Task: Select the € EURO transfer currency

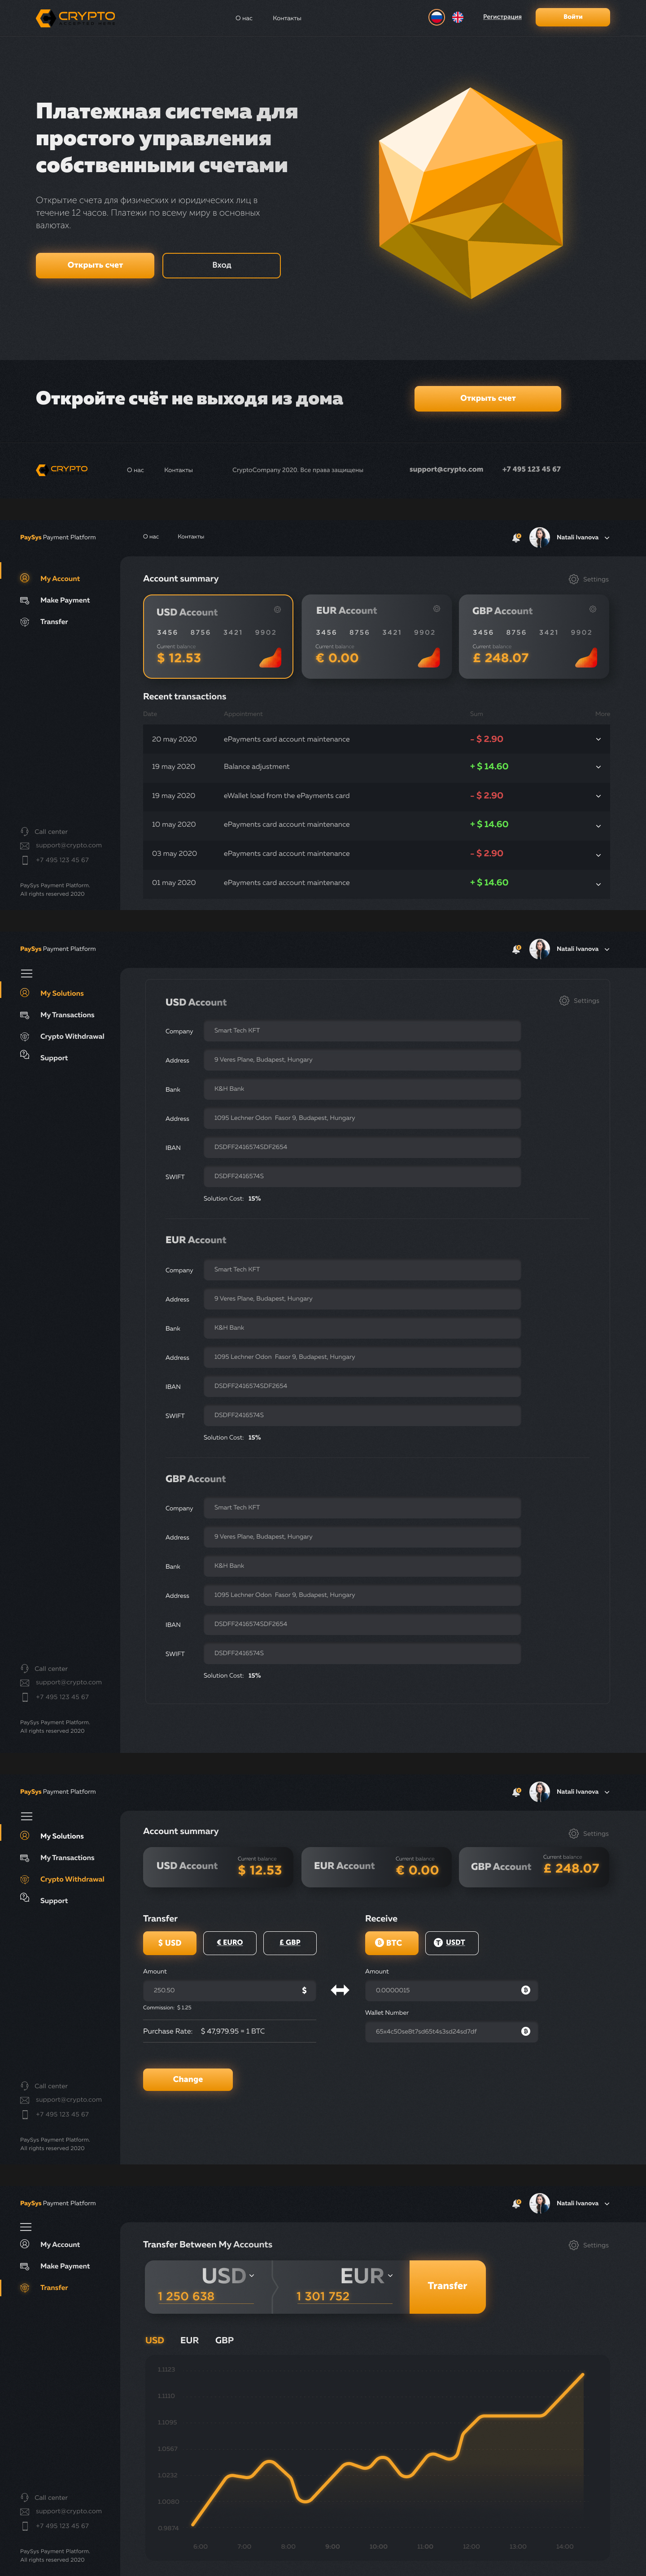Action: pyautogui.click(x=230, y=1942)
